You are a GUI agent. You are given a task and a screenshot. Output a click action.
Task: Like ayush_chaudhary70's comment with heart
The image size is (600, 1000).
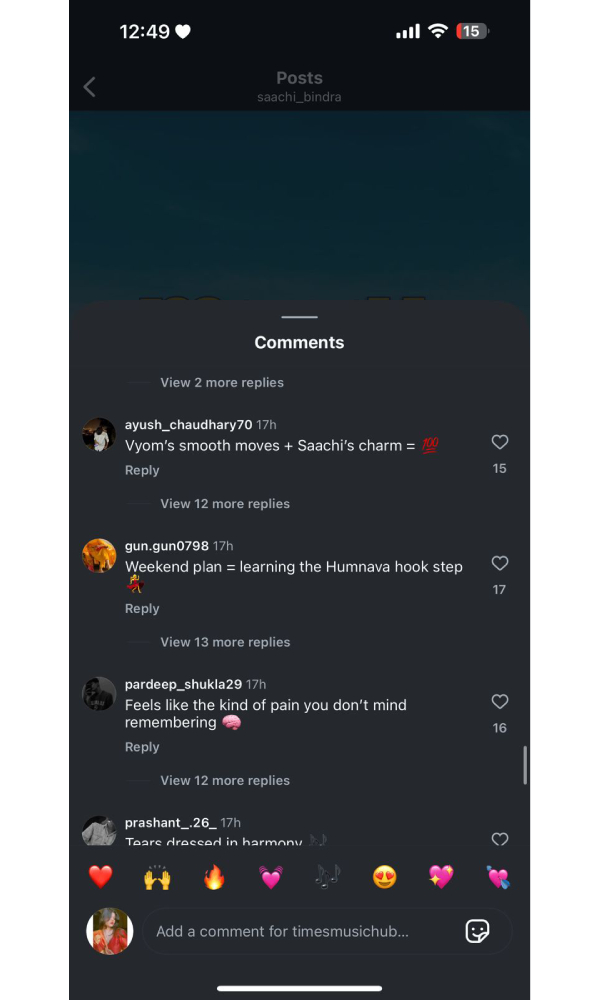point(499,442)
